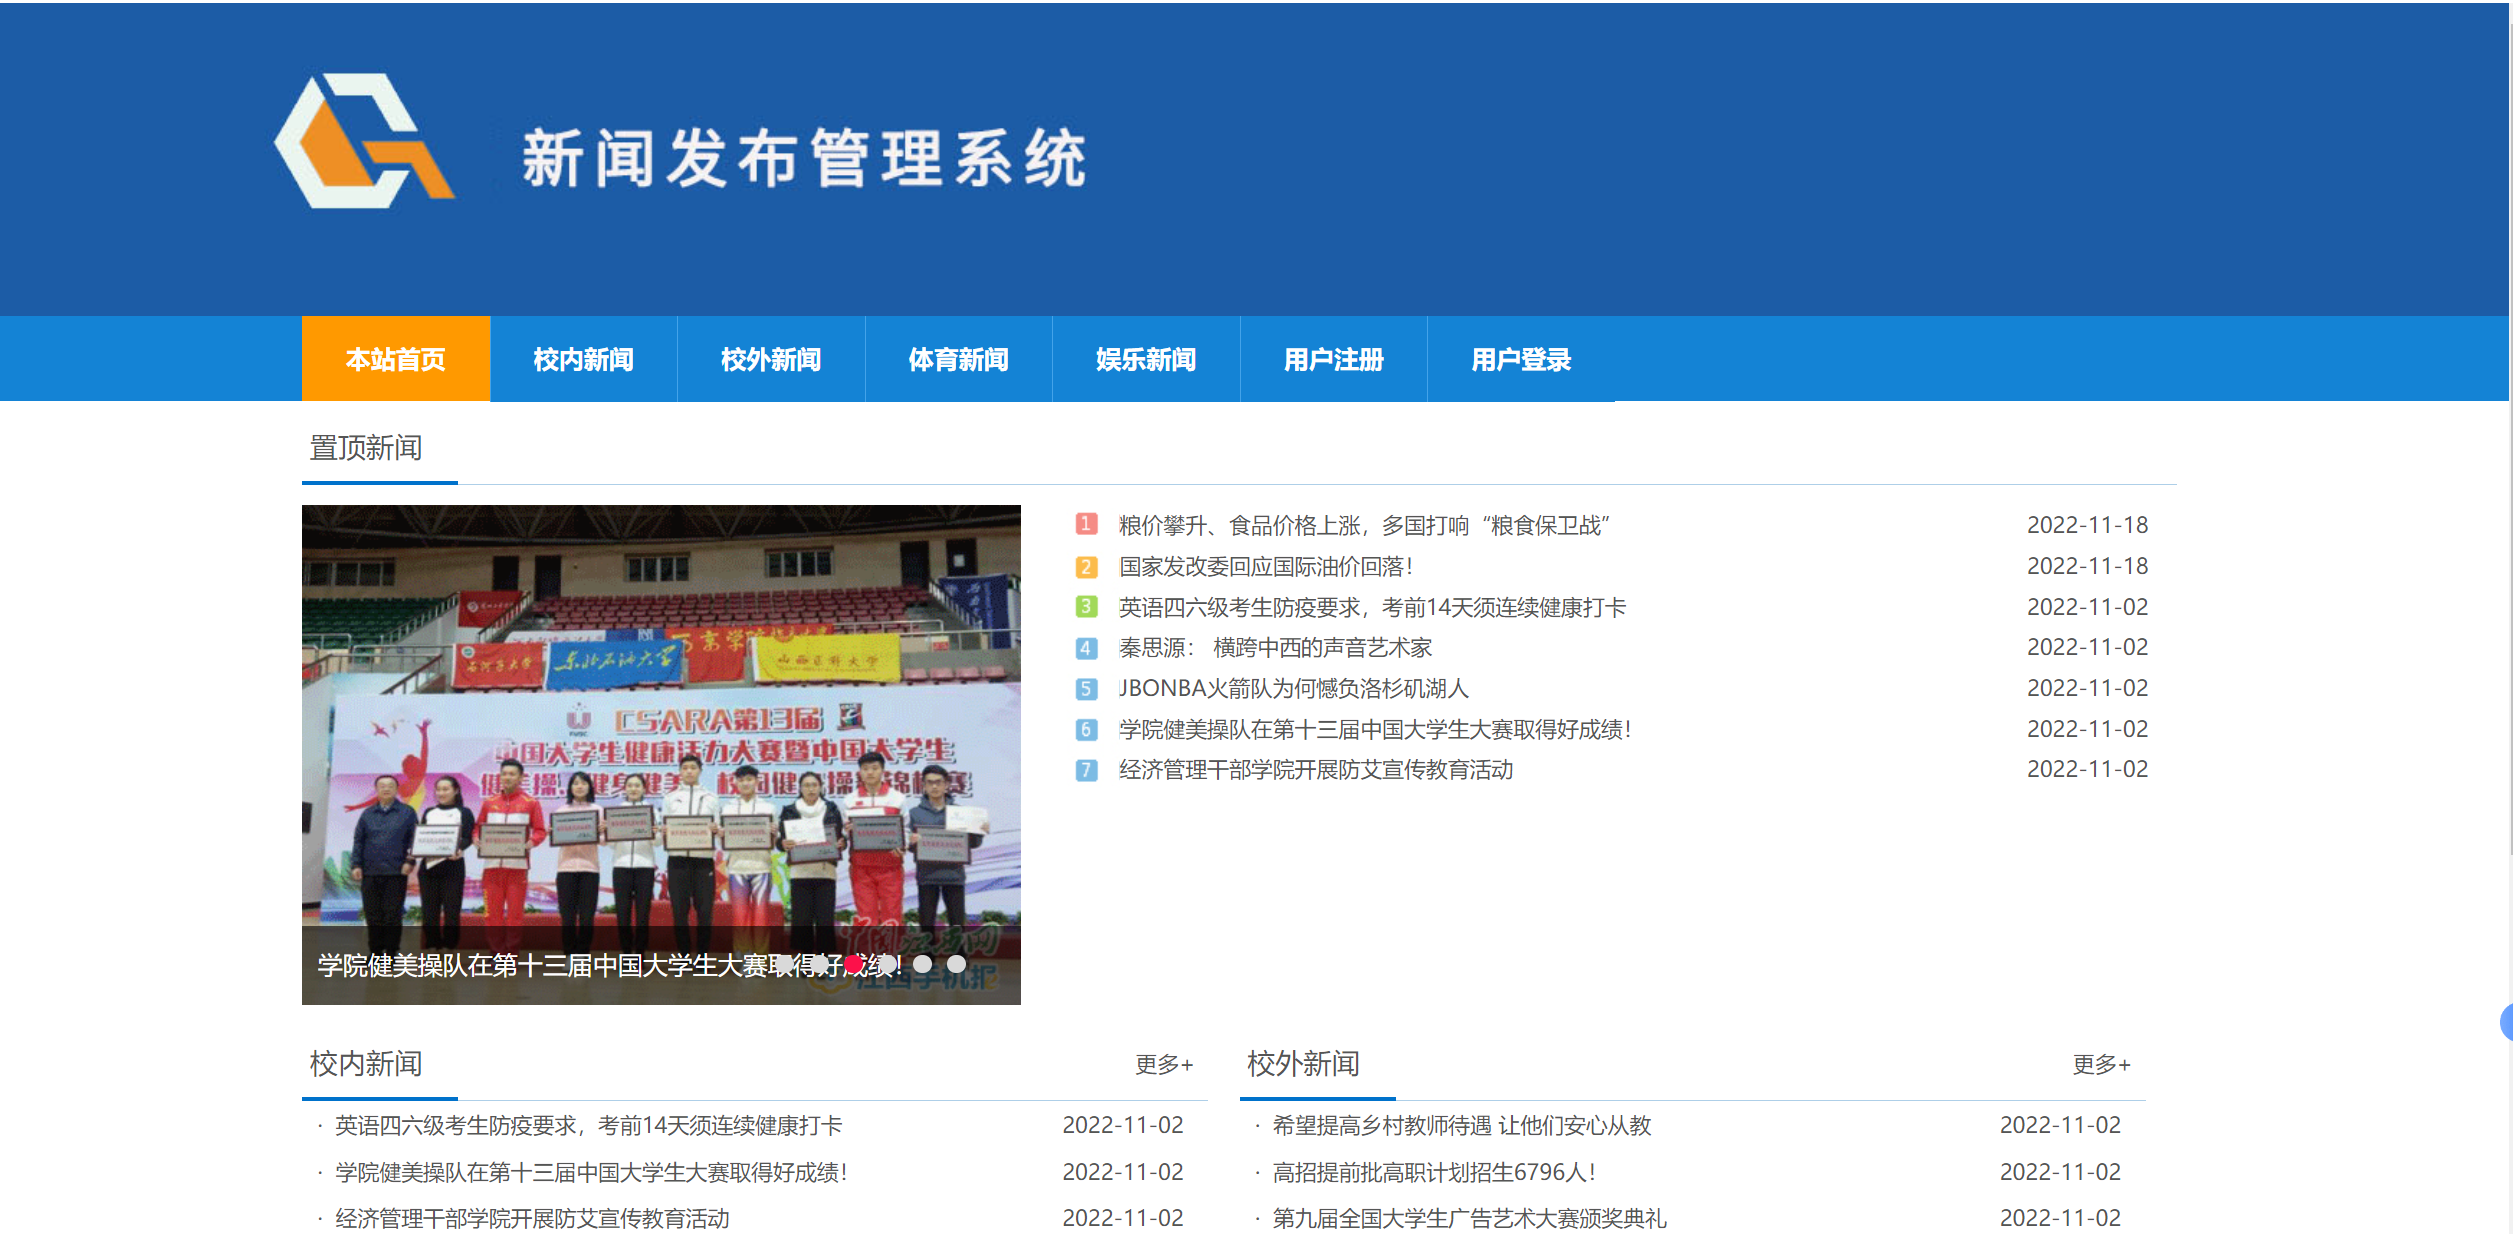Open news link 希望提高乡村教师待遇 让他们安心从教
Image resolution: width=2513 pixels, height=1234 pixels.
tap(1461, 1126)
